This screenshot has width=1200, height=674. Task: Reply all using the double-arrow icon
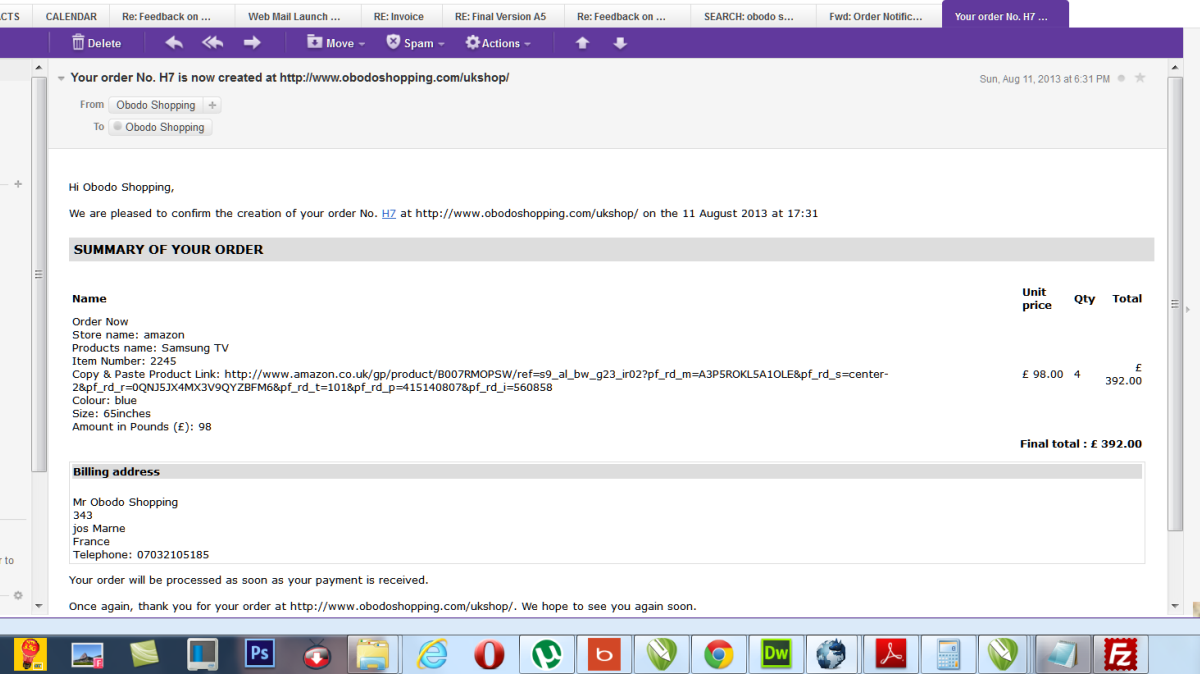click(212, 43)
